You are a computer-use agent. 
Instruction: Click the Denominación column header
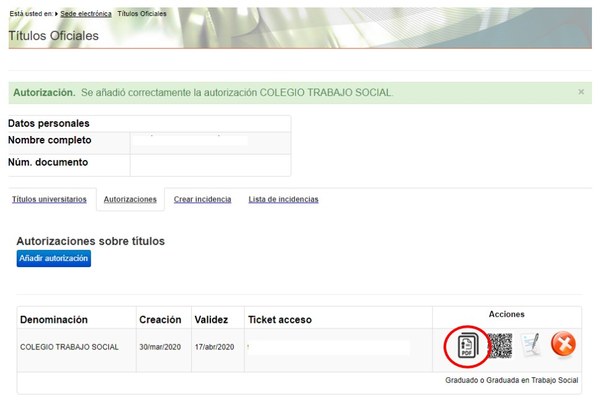pyautogui.click(x=54, y=320)
